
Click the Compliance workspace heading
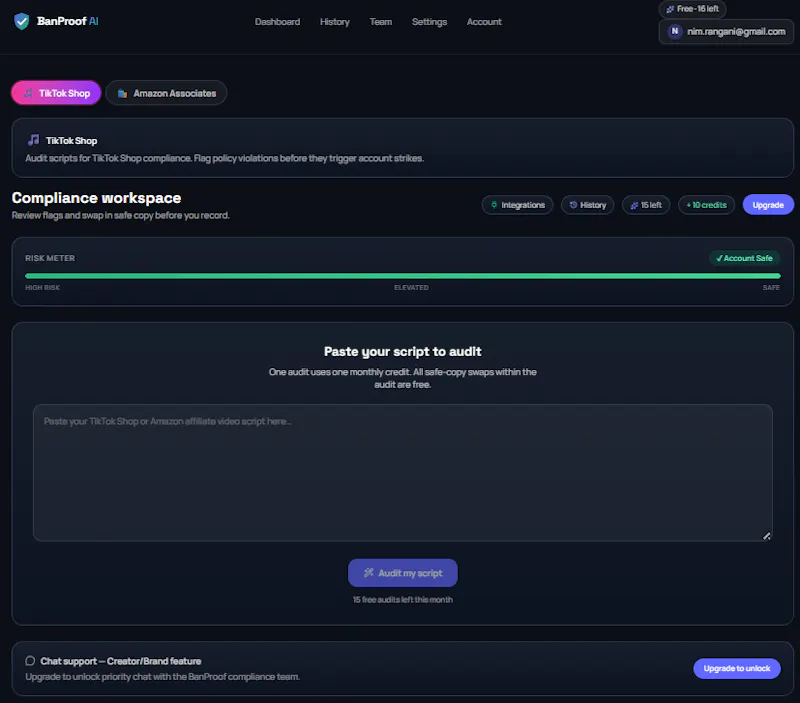pyautogui.click(x=96, y=198)
